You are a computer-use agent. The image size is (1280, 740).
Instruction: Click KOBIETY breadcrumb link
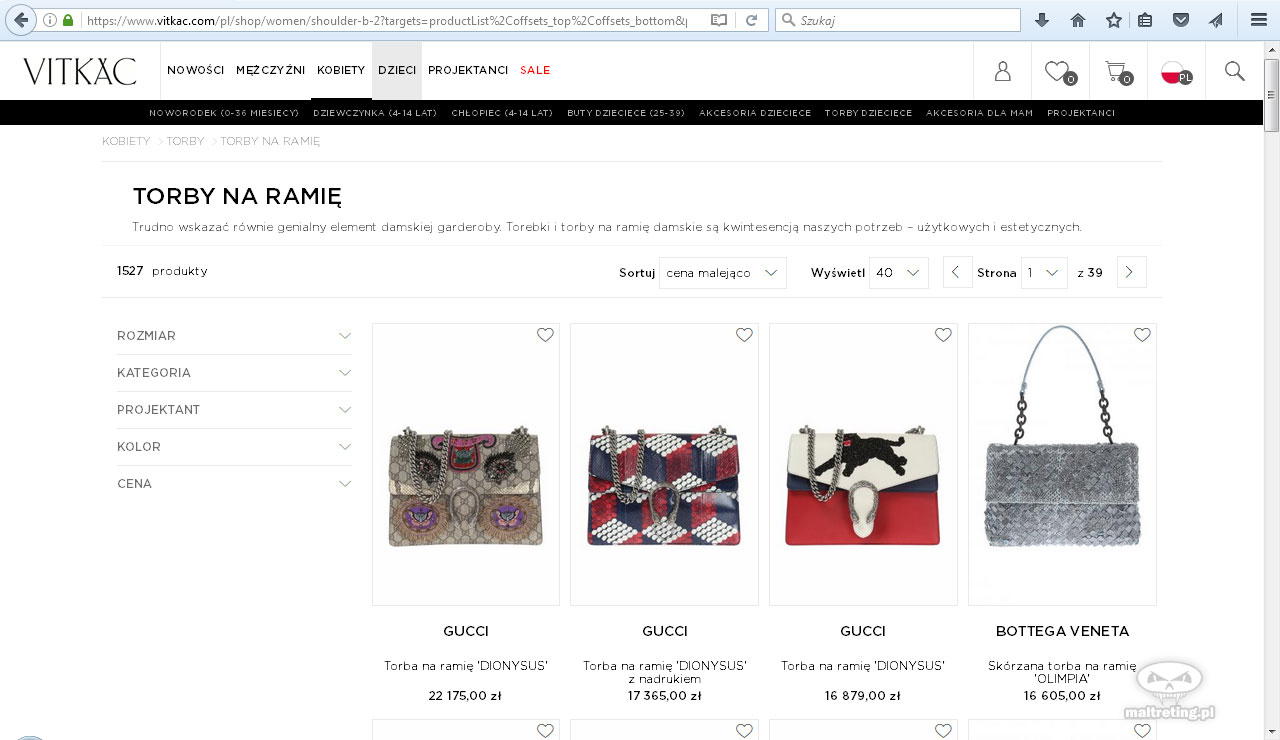click(126, 142)
